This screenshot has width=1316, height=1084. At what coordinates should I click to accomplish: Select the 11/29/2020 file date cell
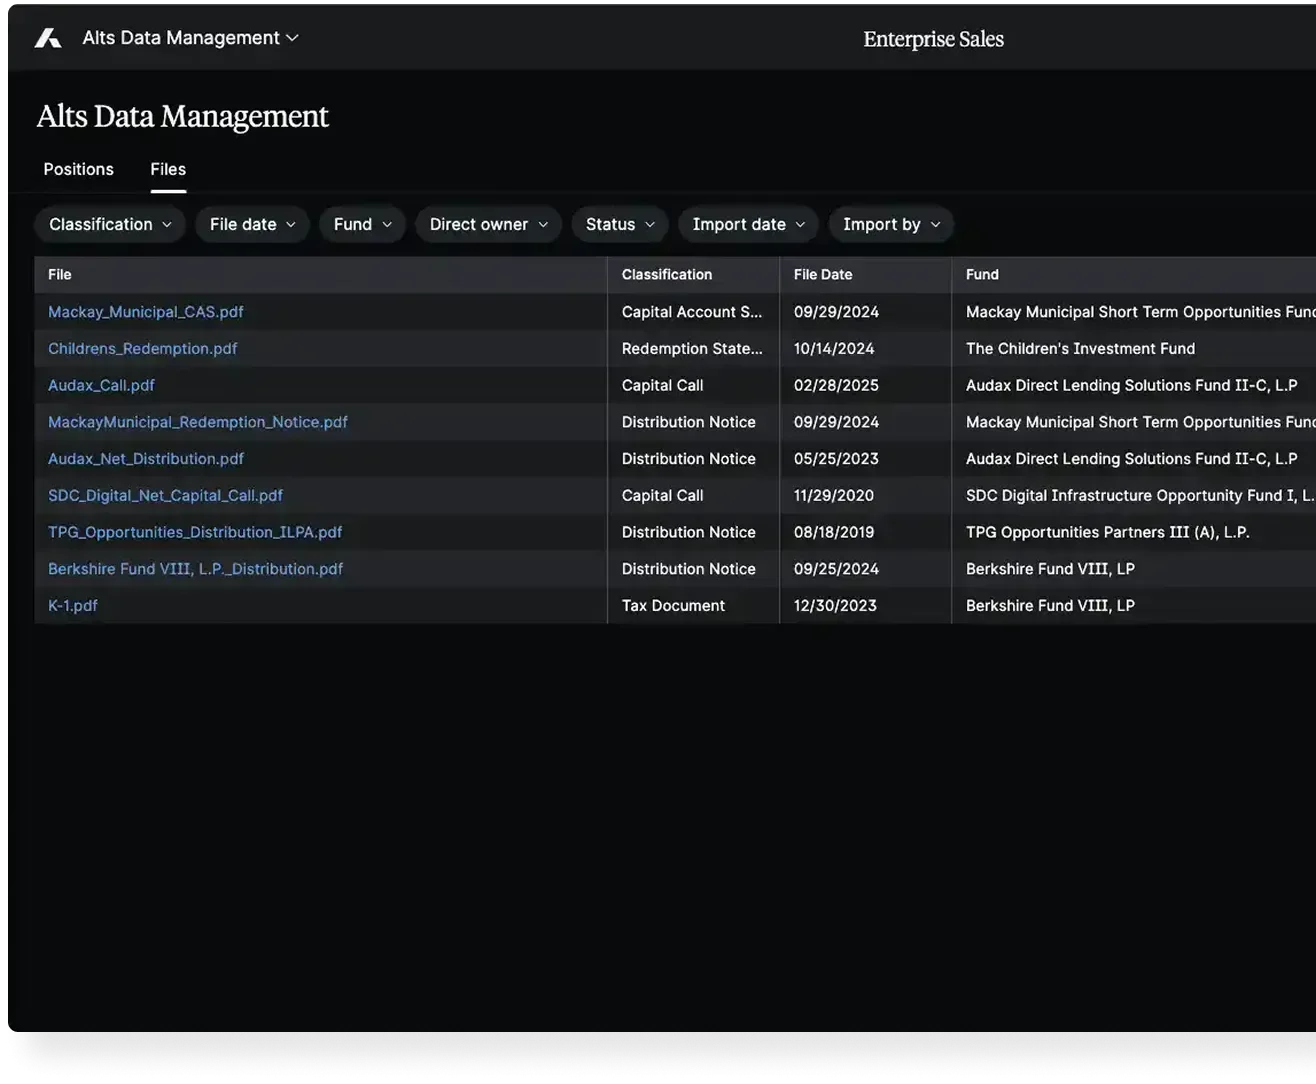coord(865,495)
